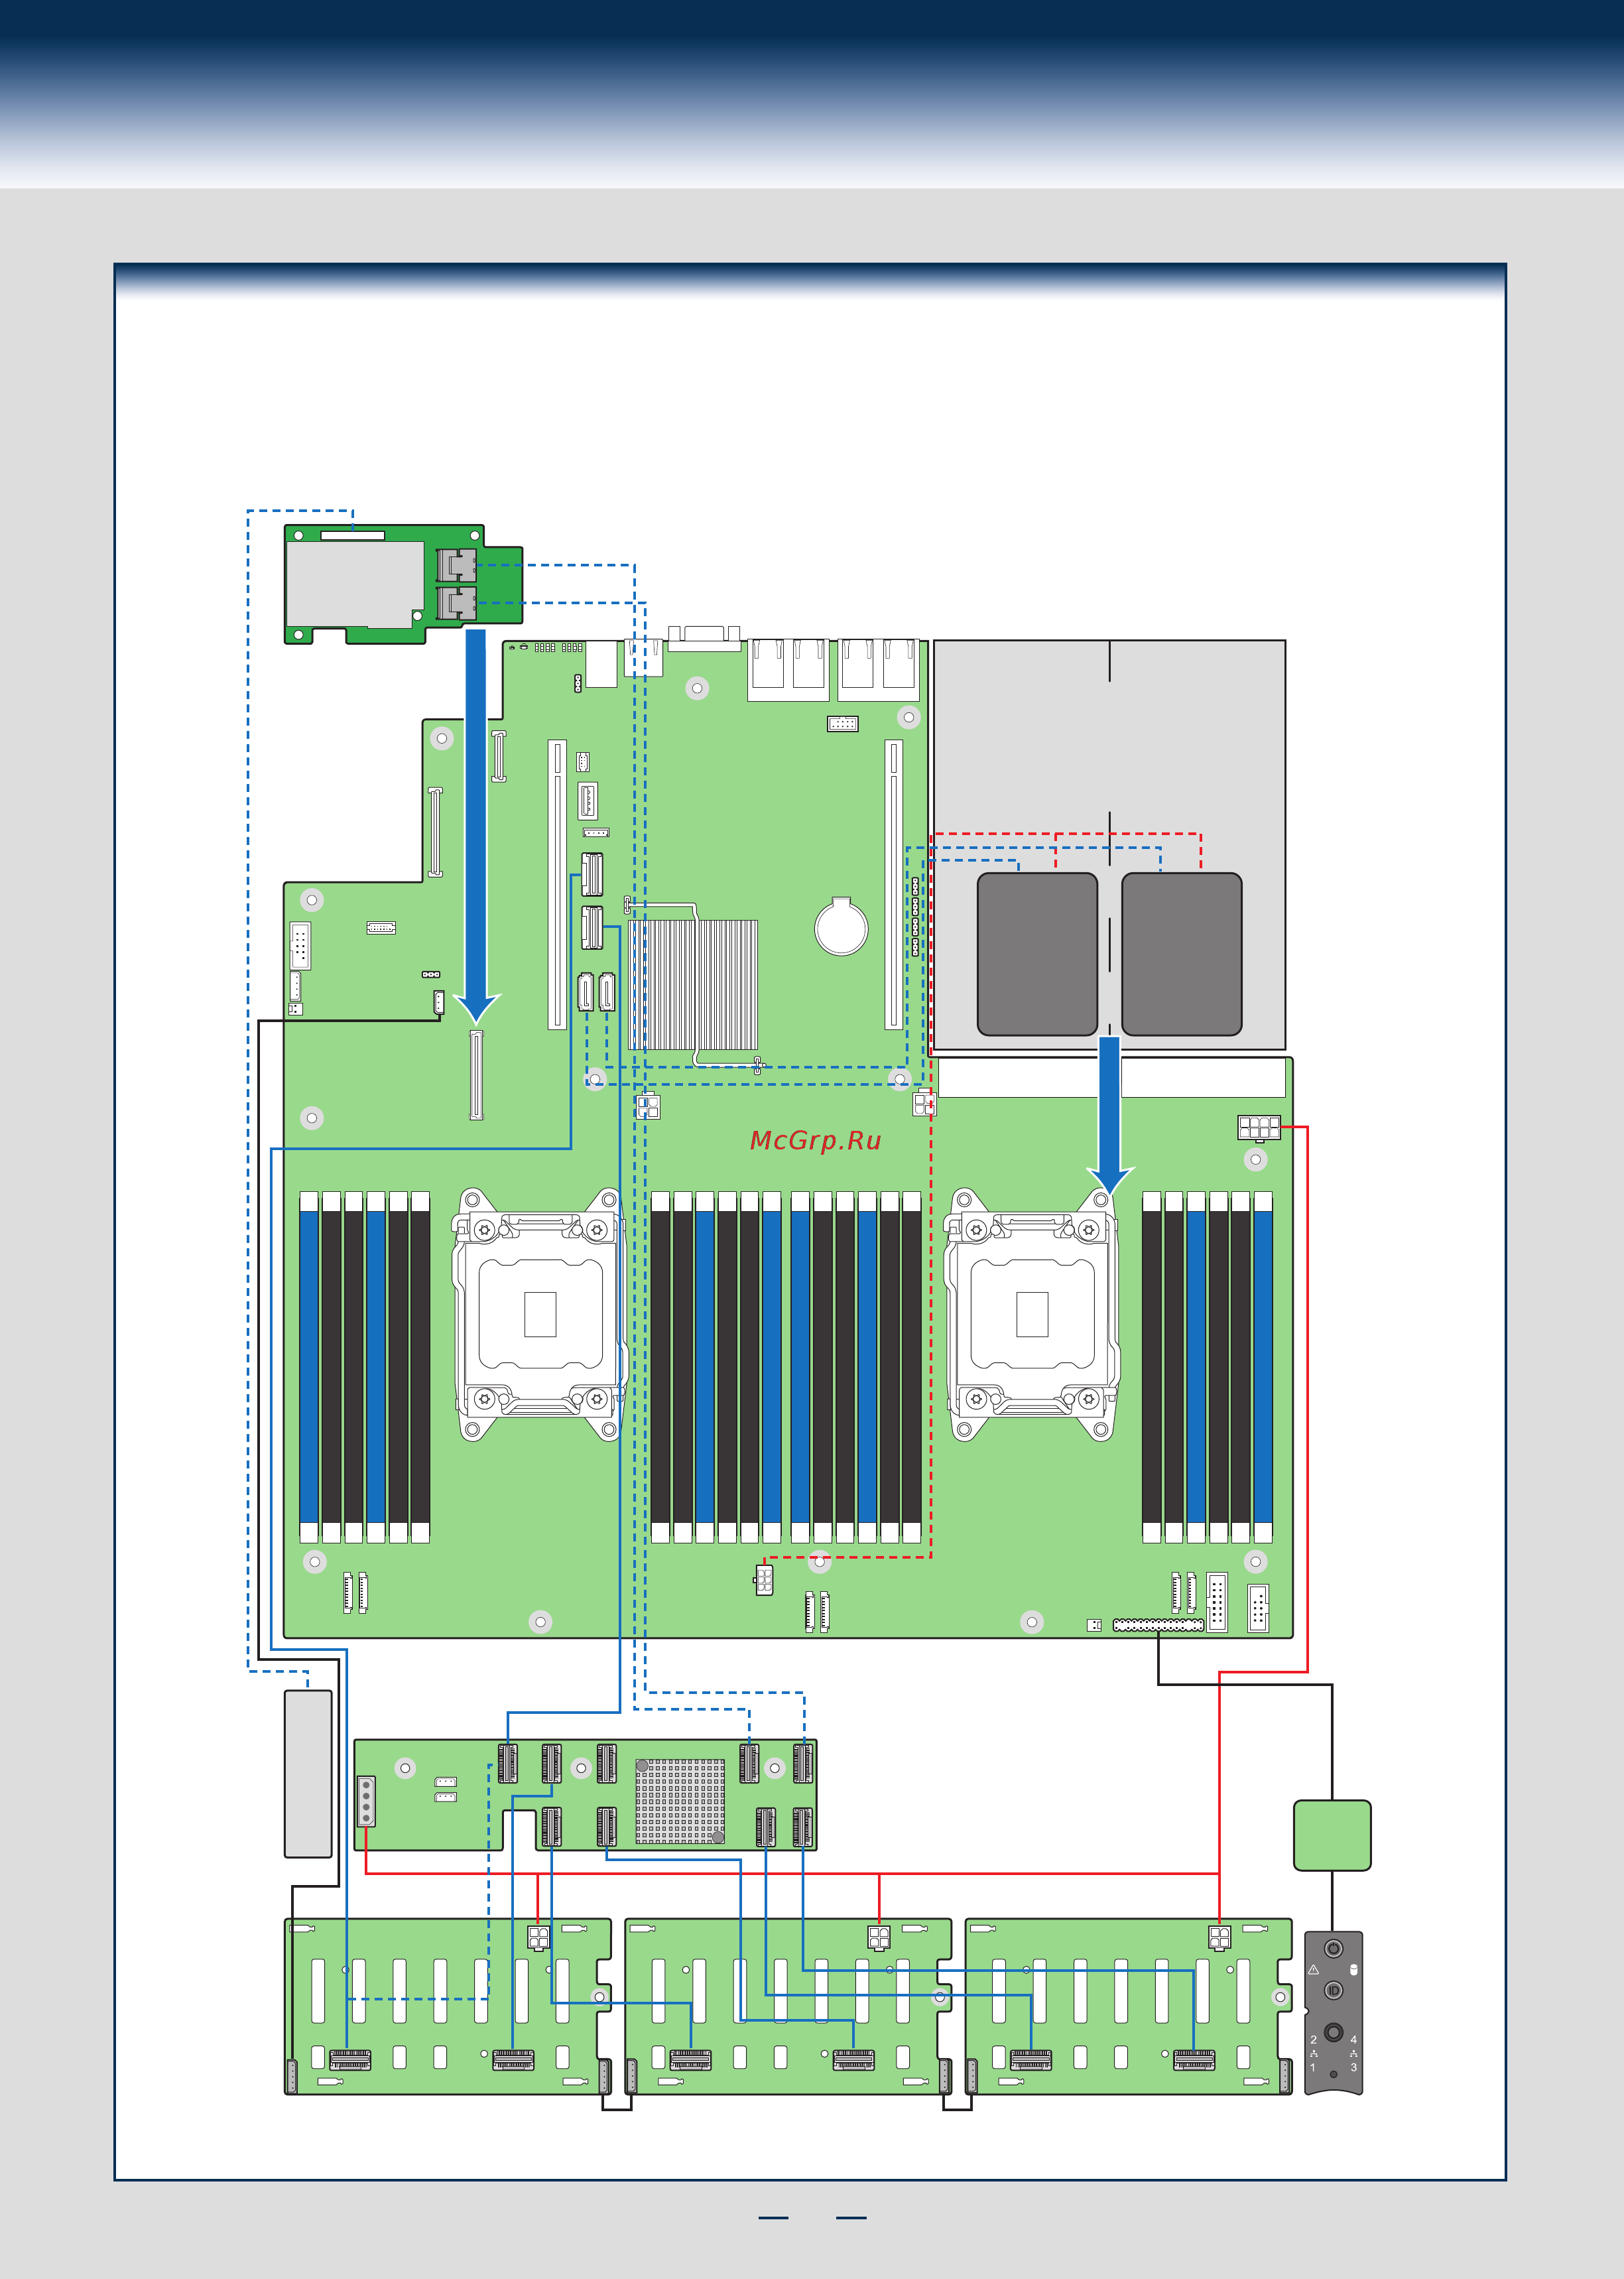Click the green RAID module card
Viewport: 1624px width, 2279px height.
tap(403, 584)
